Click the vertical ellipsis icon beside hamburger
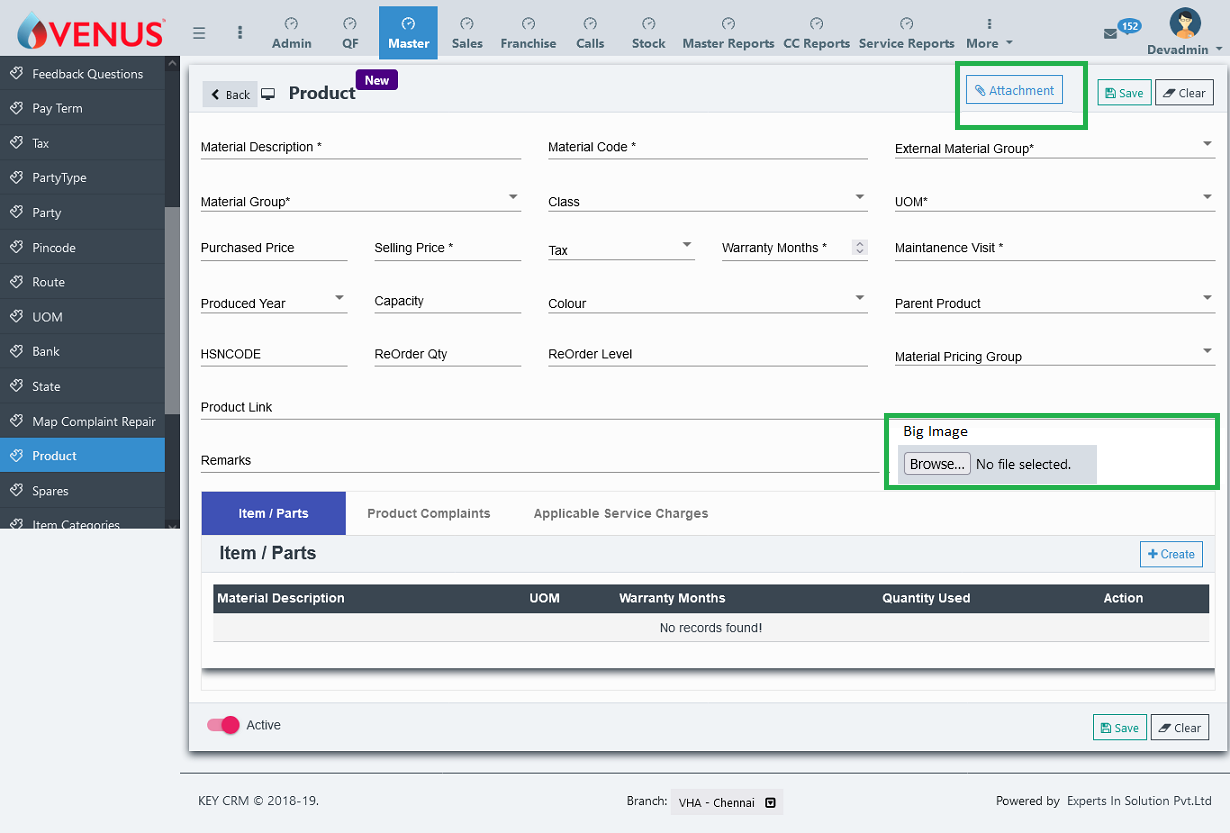Screen dimensions: 1230x833 pos(240,33)
